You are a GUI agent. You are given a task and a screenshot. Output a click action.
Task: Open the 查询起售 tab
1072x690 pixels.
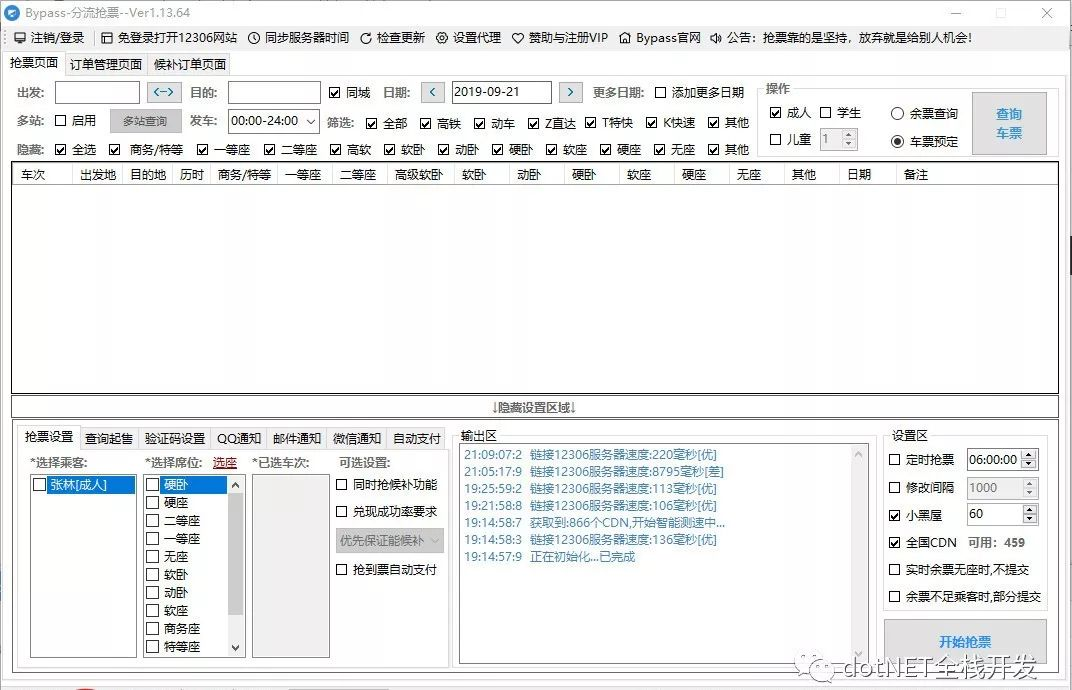[109, 438]
